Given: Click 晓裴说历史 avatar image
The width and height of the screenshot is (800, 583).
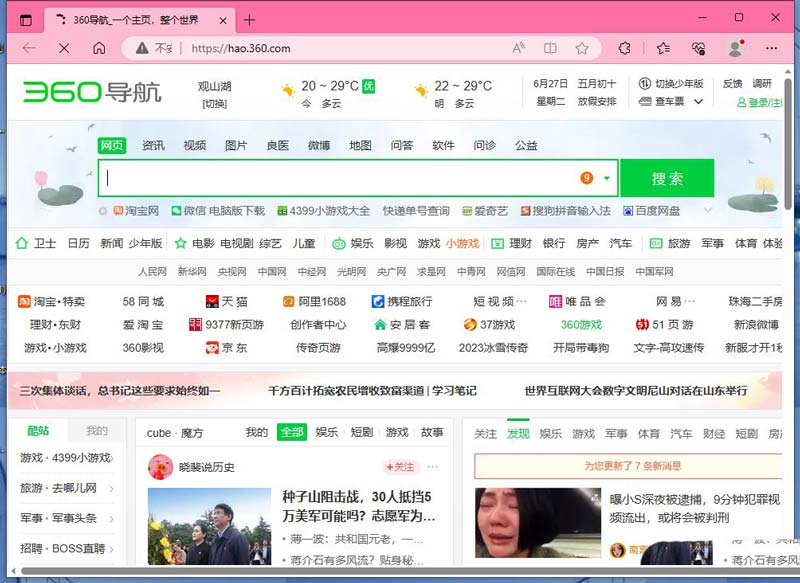Looking at the screenshot, I should [161, 467].
